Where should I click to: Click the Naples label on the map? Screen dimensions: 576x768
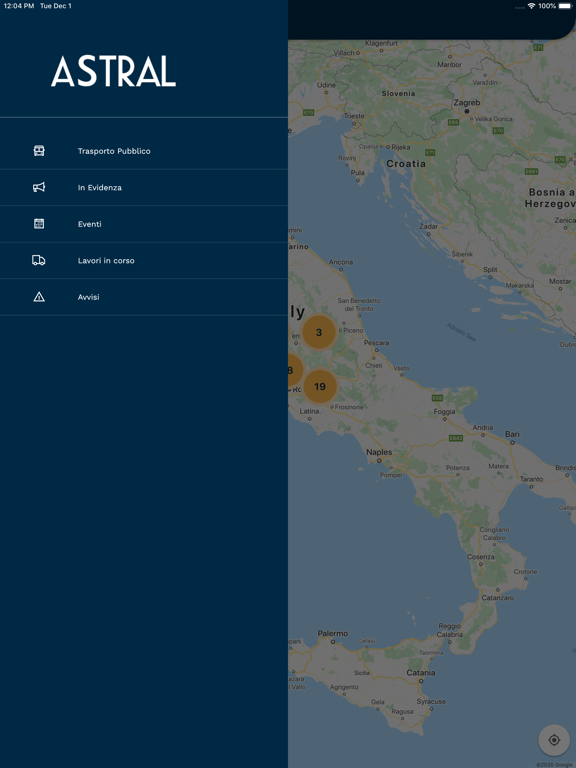[x=379, y=452]
